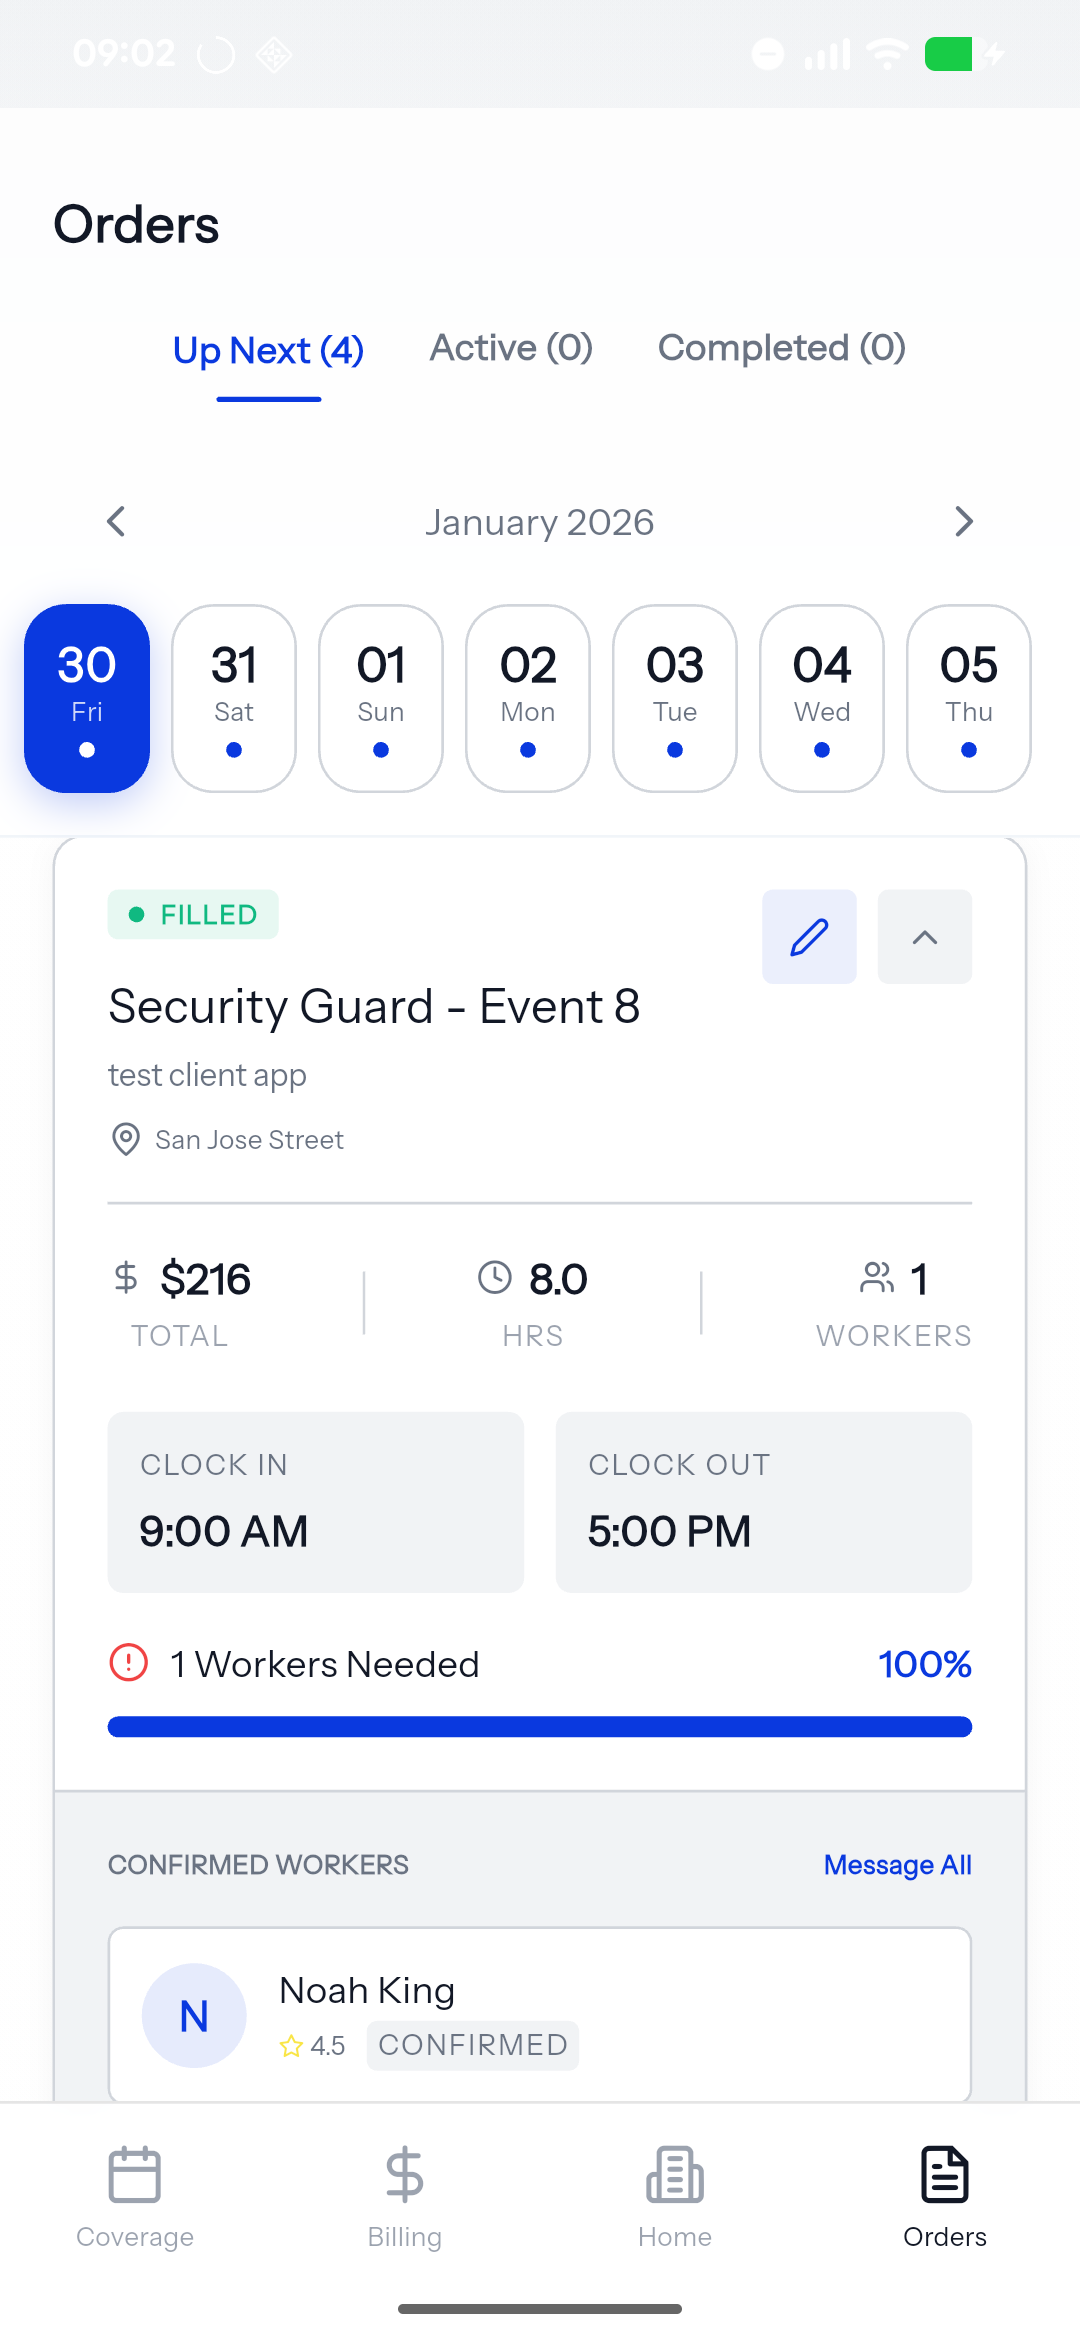1080x2340 pixels.
Task: Tap the San Jose Street location pin
Action: pyautogui.click(x=126, y=1139)
